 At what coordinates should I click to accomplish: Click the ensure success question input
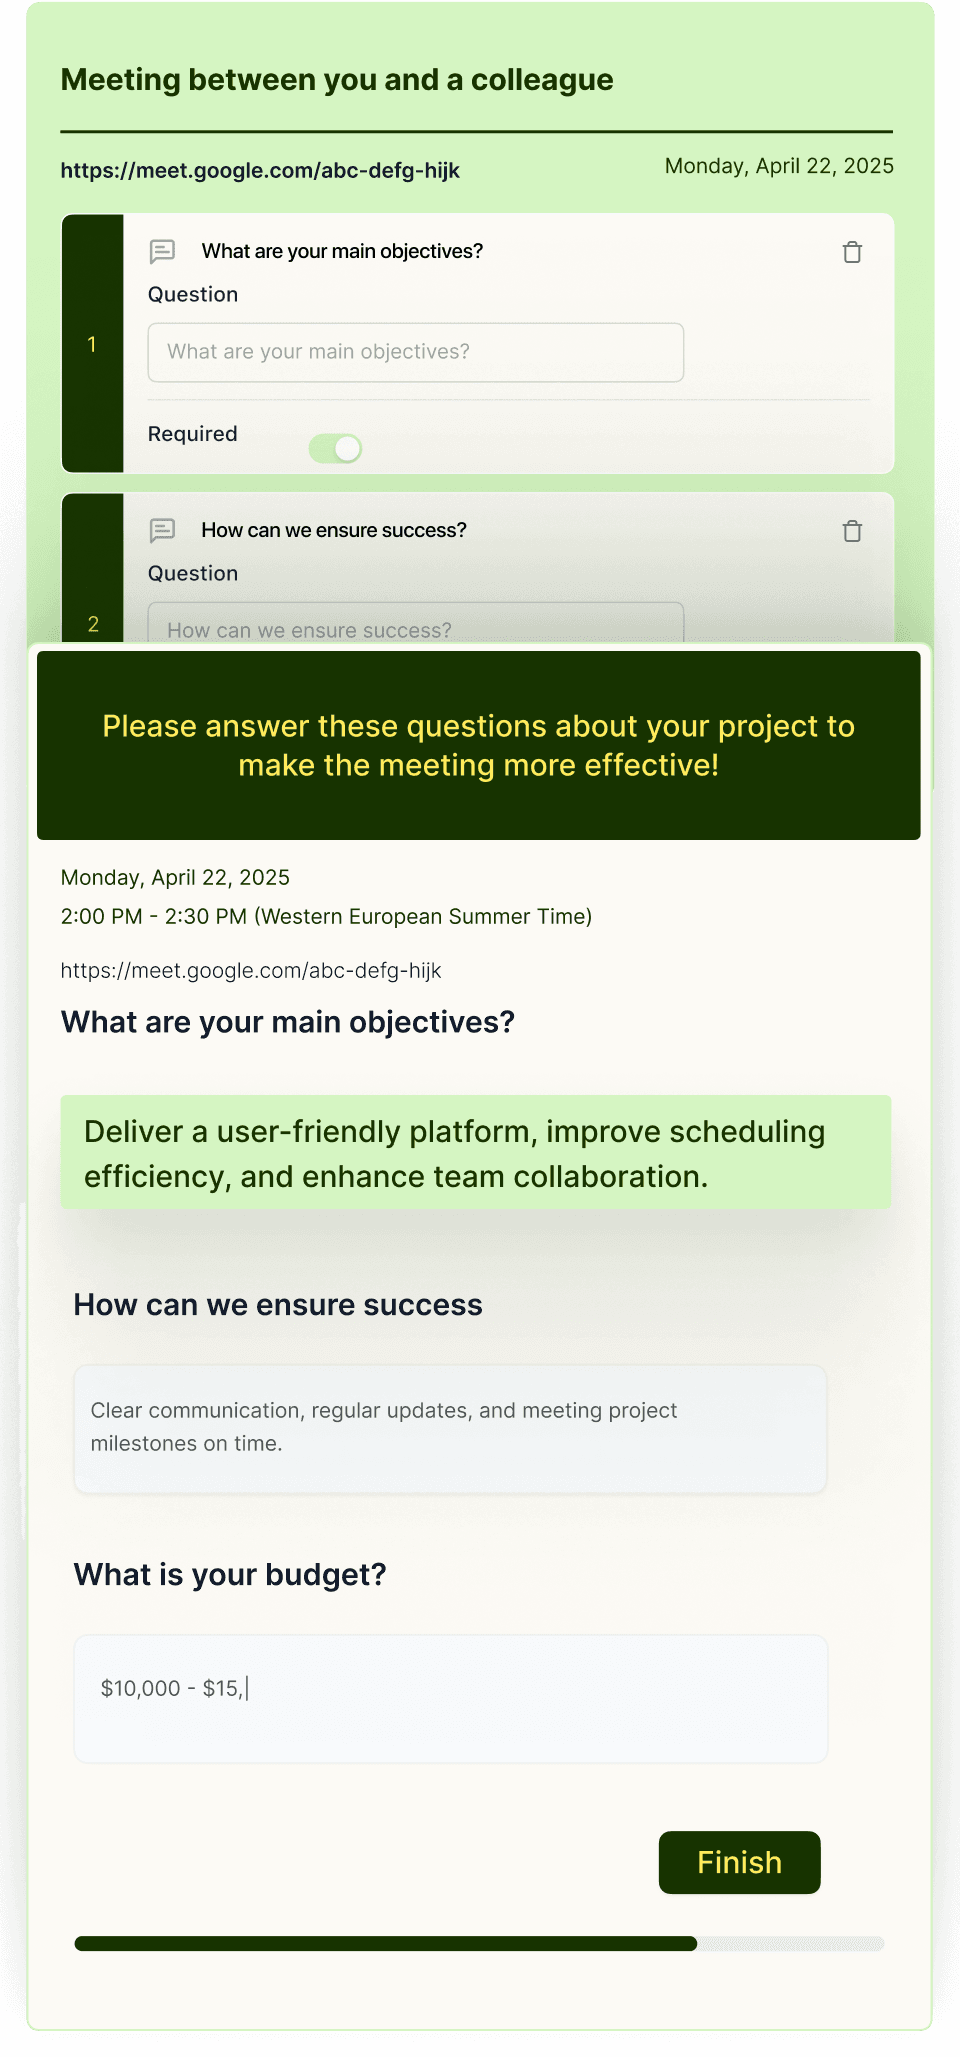click(x=416, y=622)
